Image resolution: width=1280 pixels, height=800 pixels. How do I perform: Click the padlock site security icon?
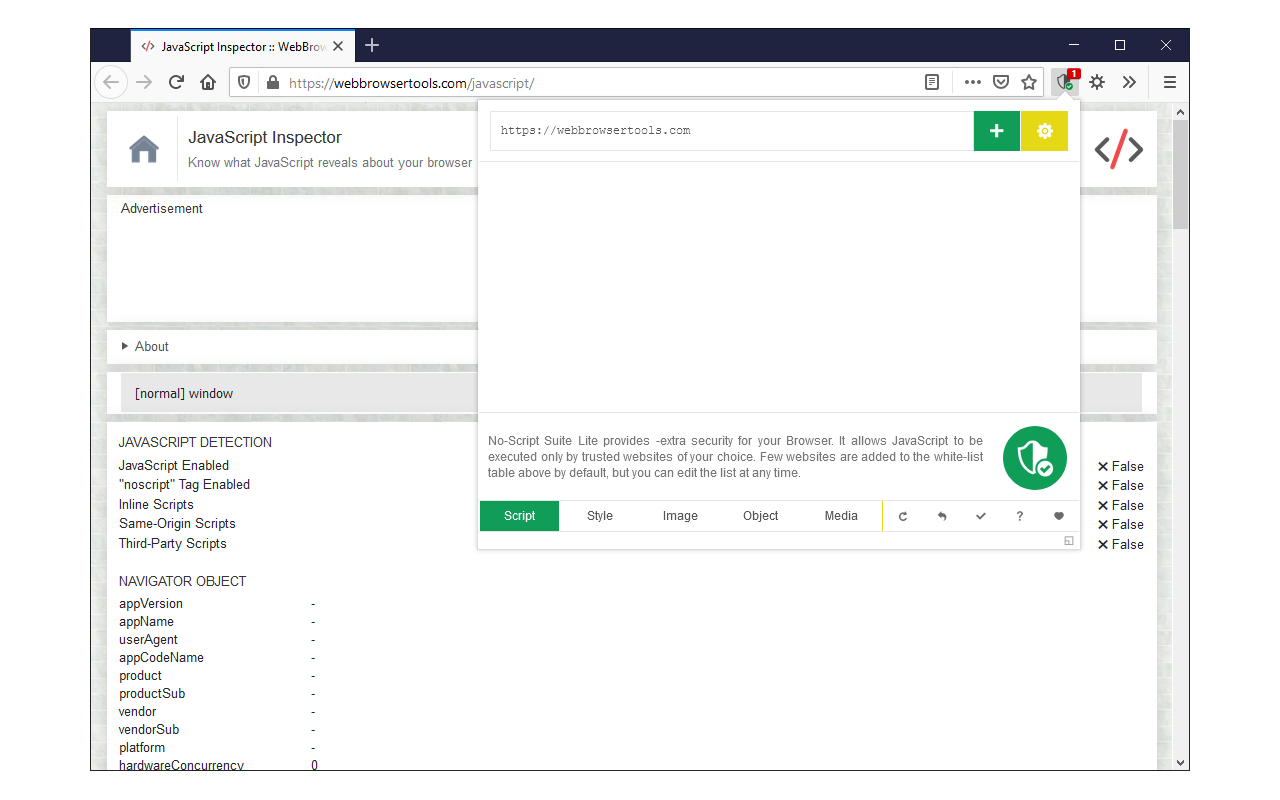click(272, 83)
